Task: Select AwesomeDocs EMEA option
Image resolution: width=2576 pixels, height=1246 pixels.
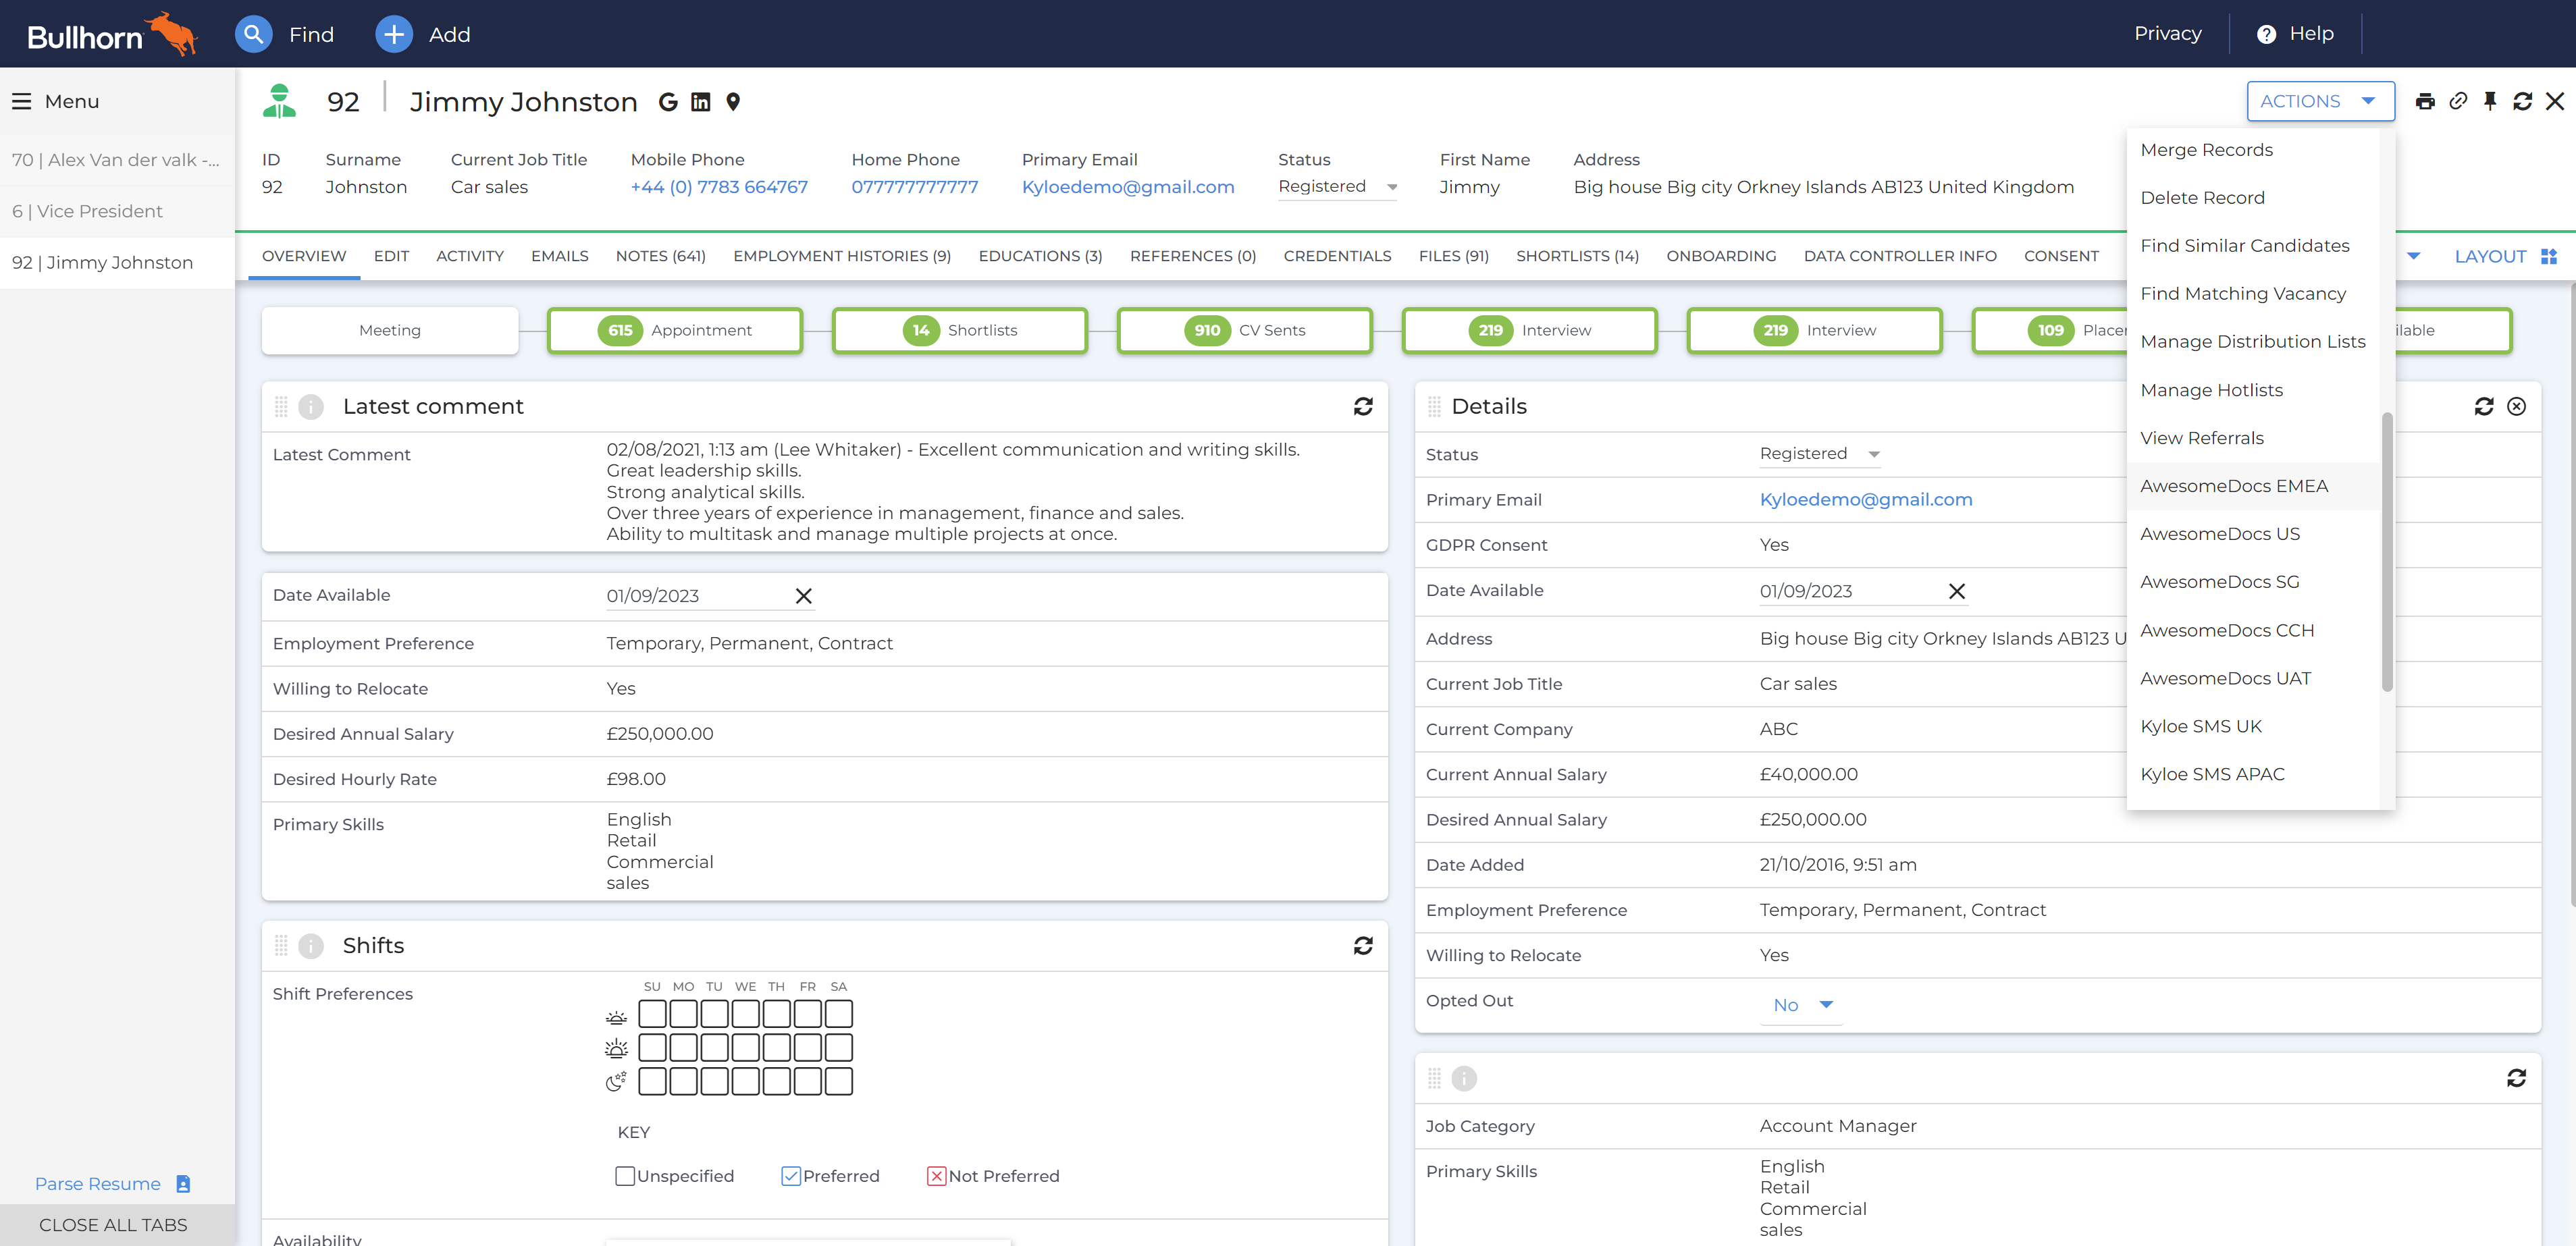Action: 2234,486
